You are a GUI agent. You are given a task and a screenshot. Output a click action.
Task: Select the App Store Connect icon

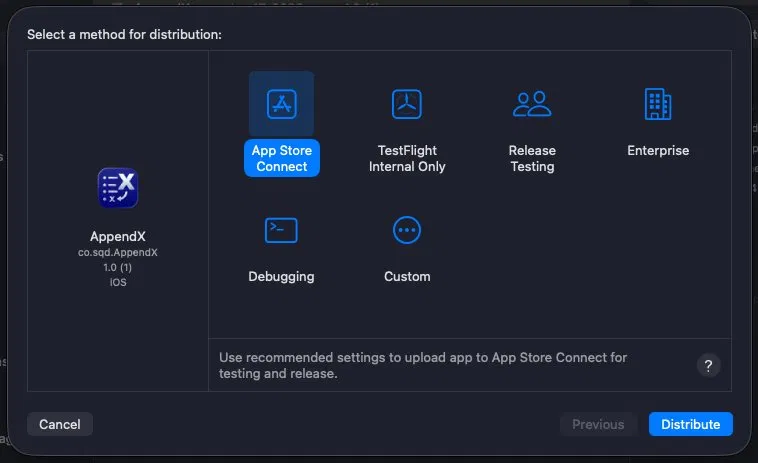pos(281,104)
